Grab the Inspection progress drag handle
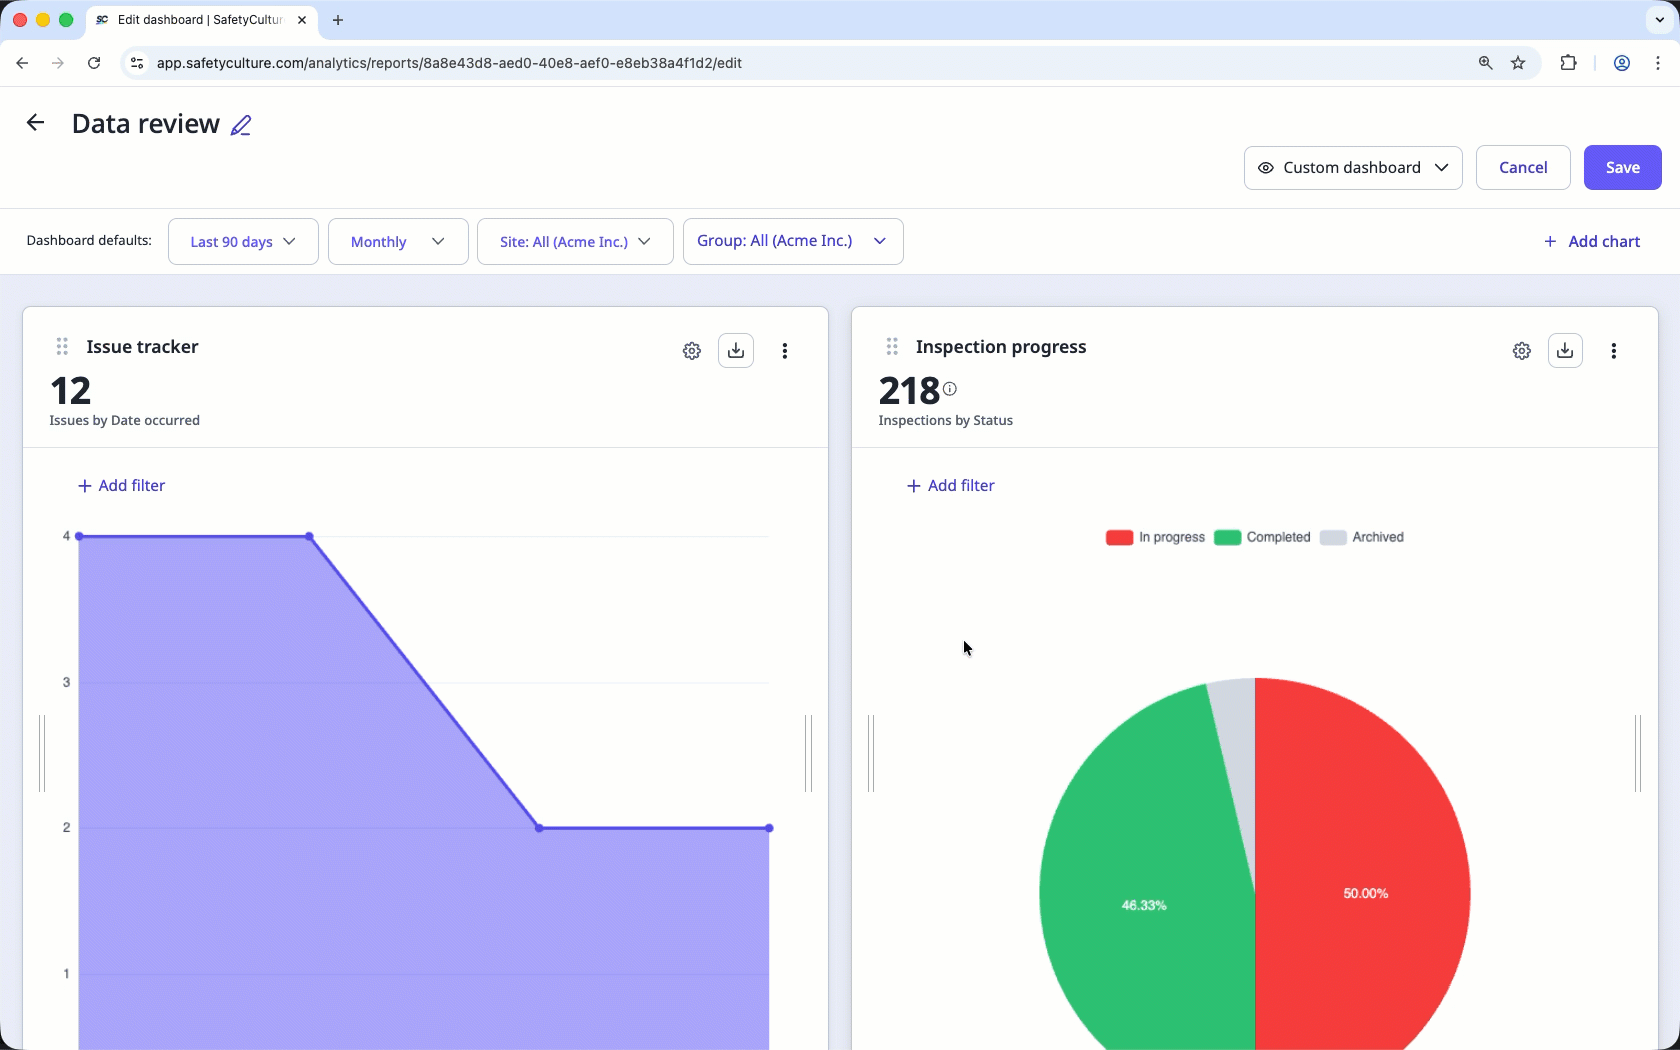The image size is (1680, 1050). click(892, 346)
